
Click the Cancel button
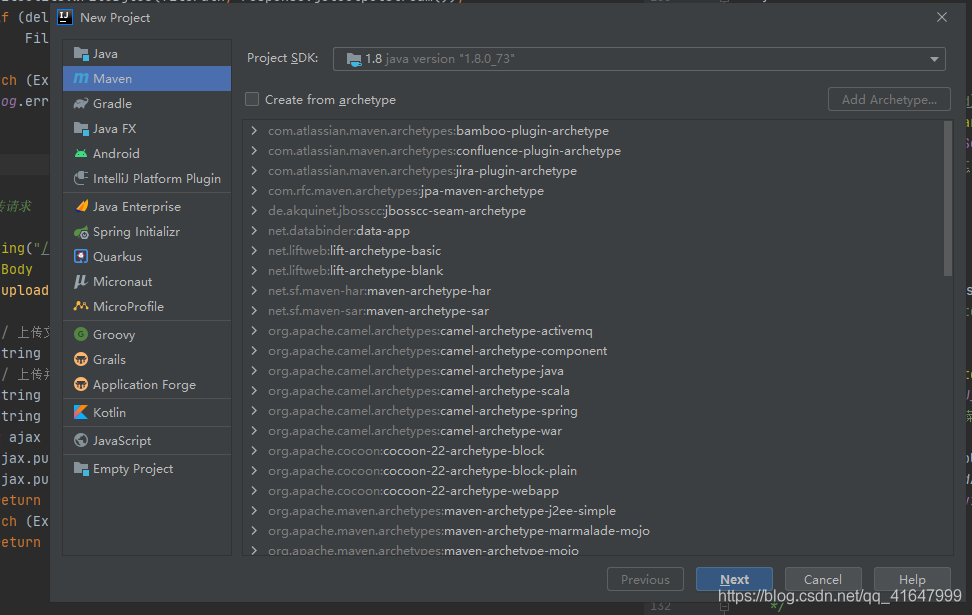(822, 580)
